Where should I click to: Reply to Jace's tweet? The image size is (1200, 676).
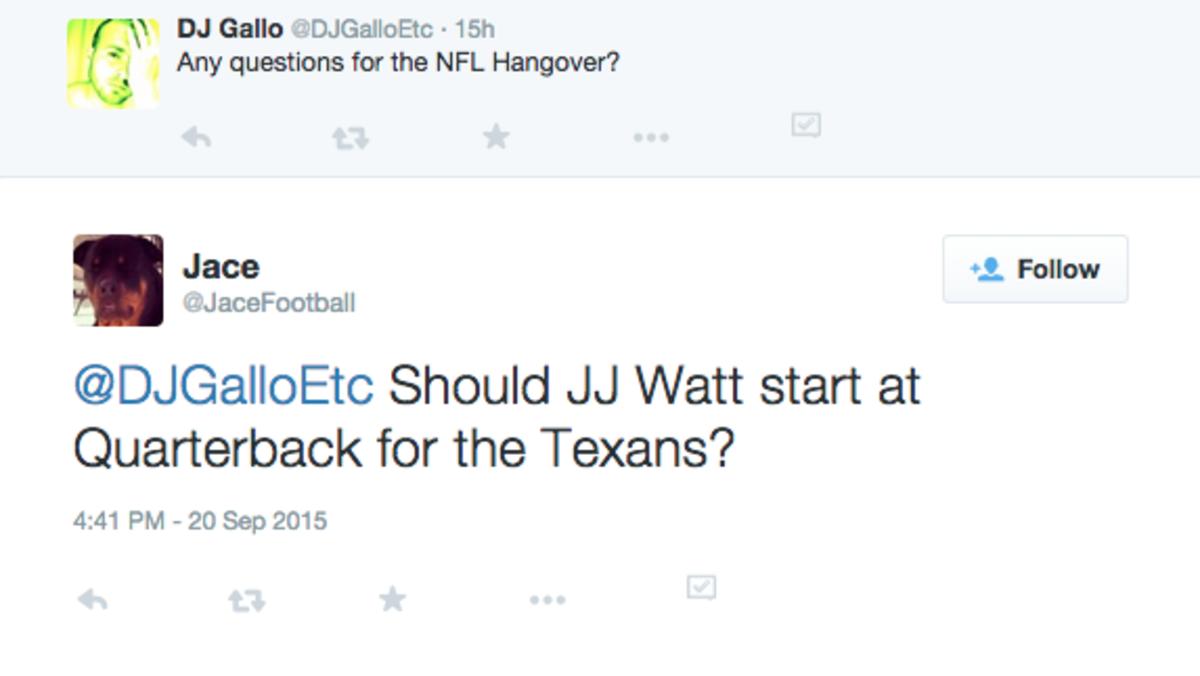[x=92, y=597]
